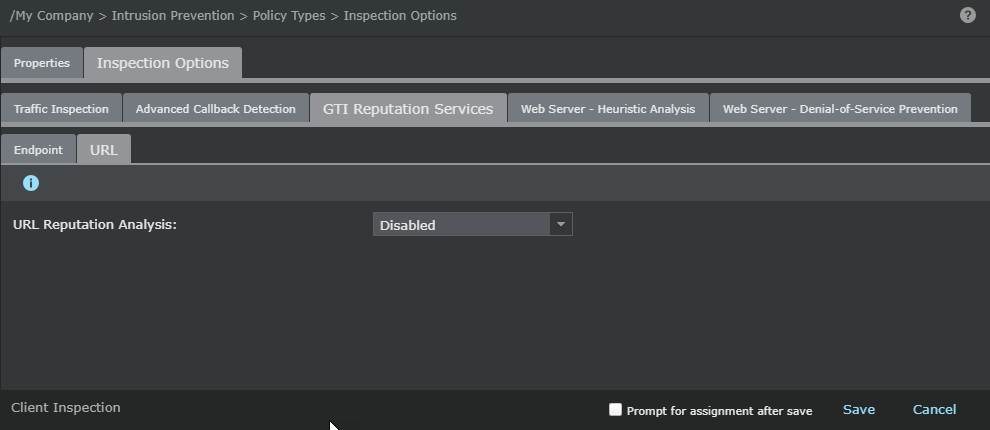Select GTI Reputation Services tab

pyautogui.click(x=408, y=109)
